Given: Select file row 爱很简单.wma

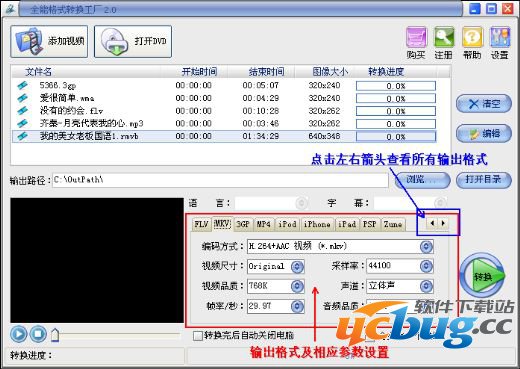Looking at the screenshot, I should click(x=224, y=98).
